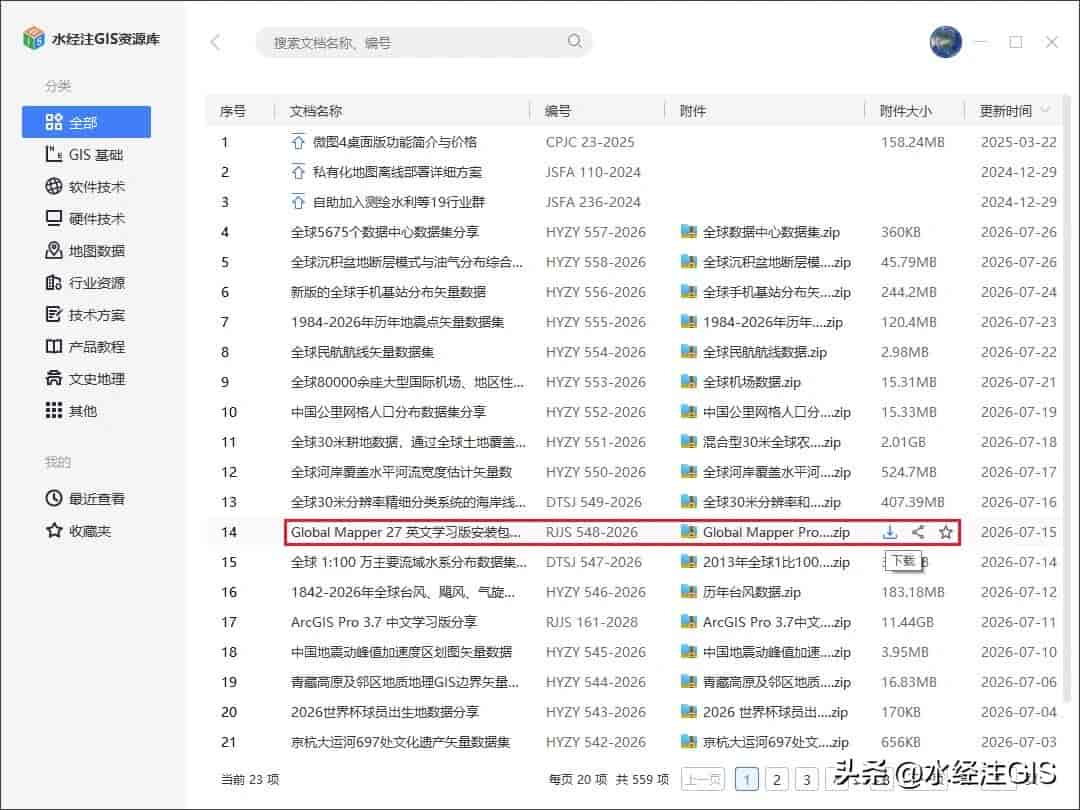Open document 2026世界杯球员出生地数据分享

click(x=385, y=712)
